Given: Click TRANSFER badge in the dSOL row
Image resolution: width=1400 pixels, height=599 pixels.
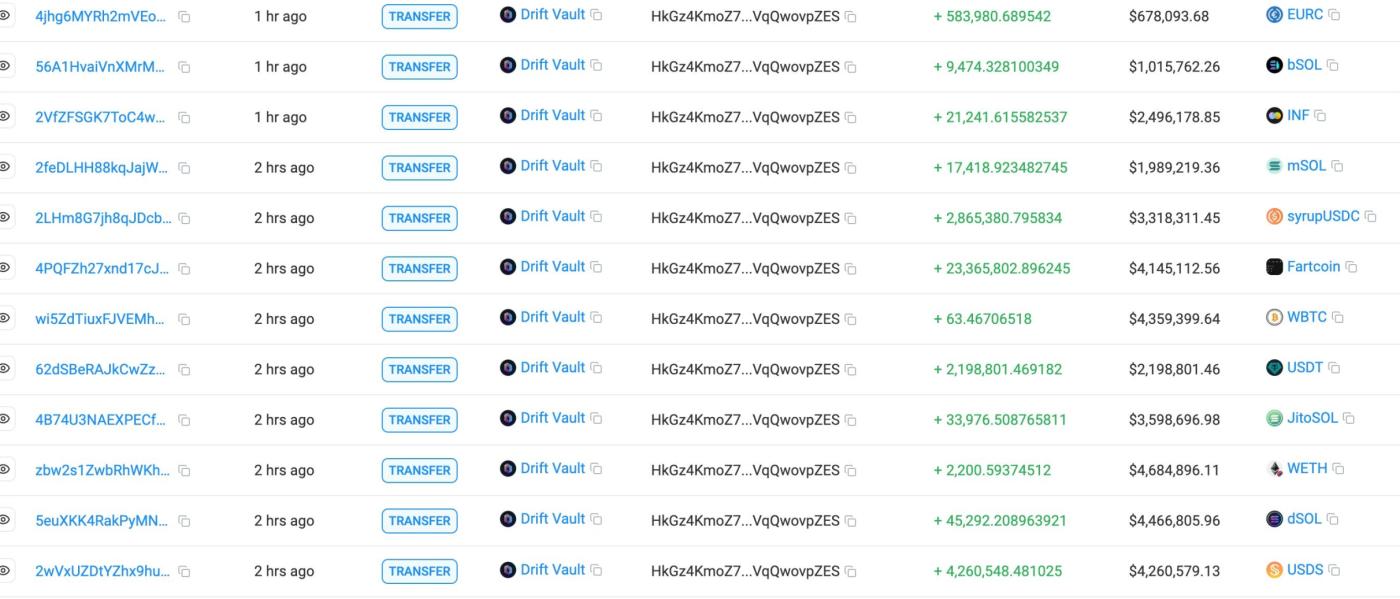Looking at the screenshot, I should click(x=419, y=520).
